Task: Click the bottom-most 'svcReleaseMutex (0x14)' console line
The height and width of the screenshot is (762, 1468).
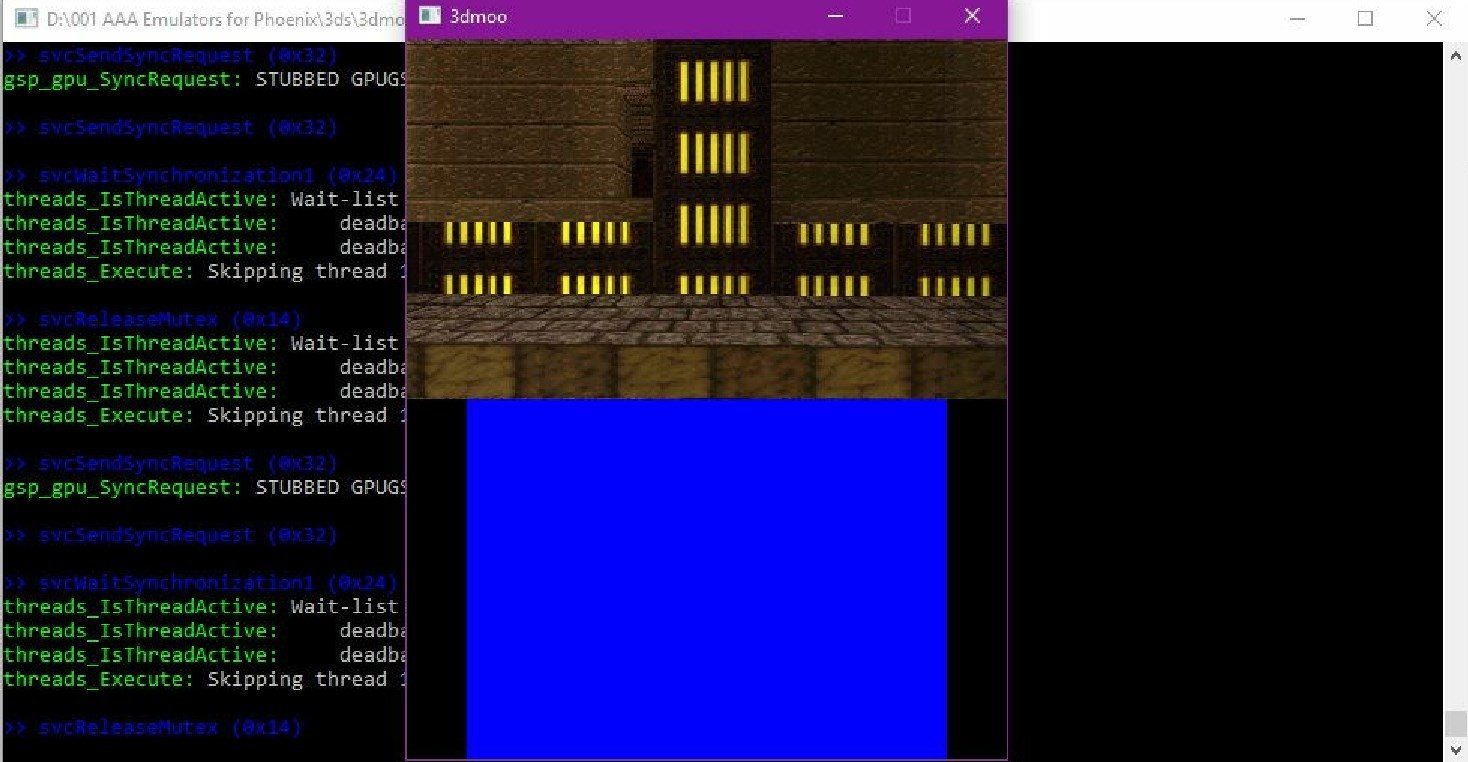Action: point(154,727)
